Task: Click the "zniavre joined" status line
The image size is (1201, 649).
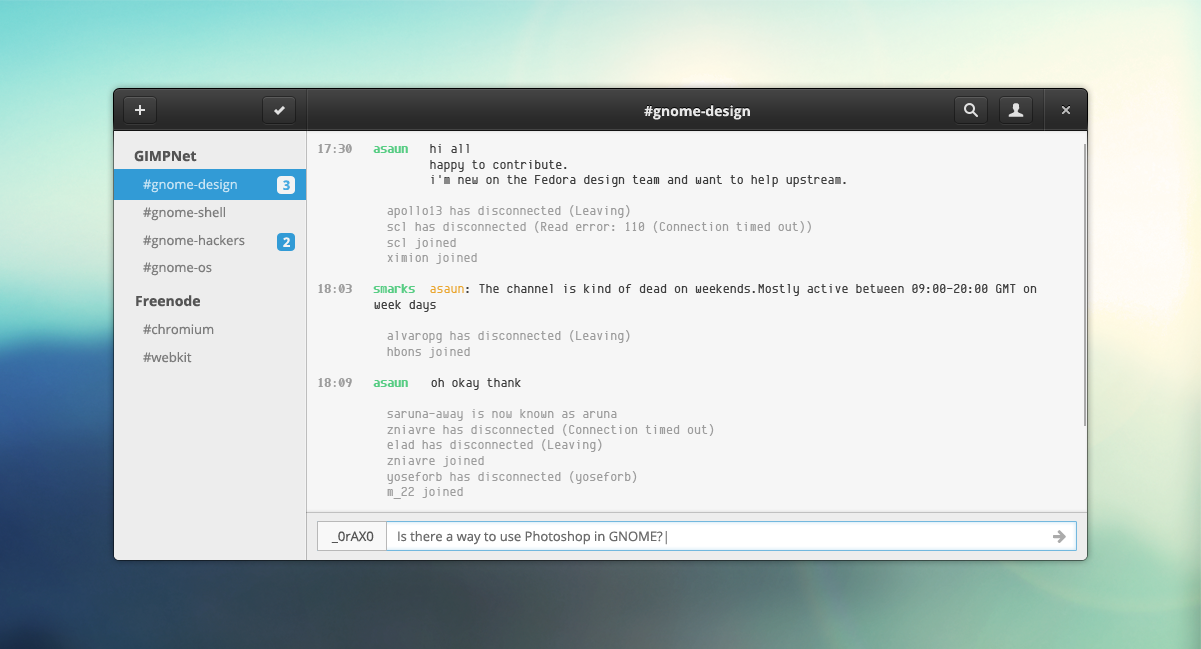Action: point(436,461)
